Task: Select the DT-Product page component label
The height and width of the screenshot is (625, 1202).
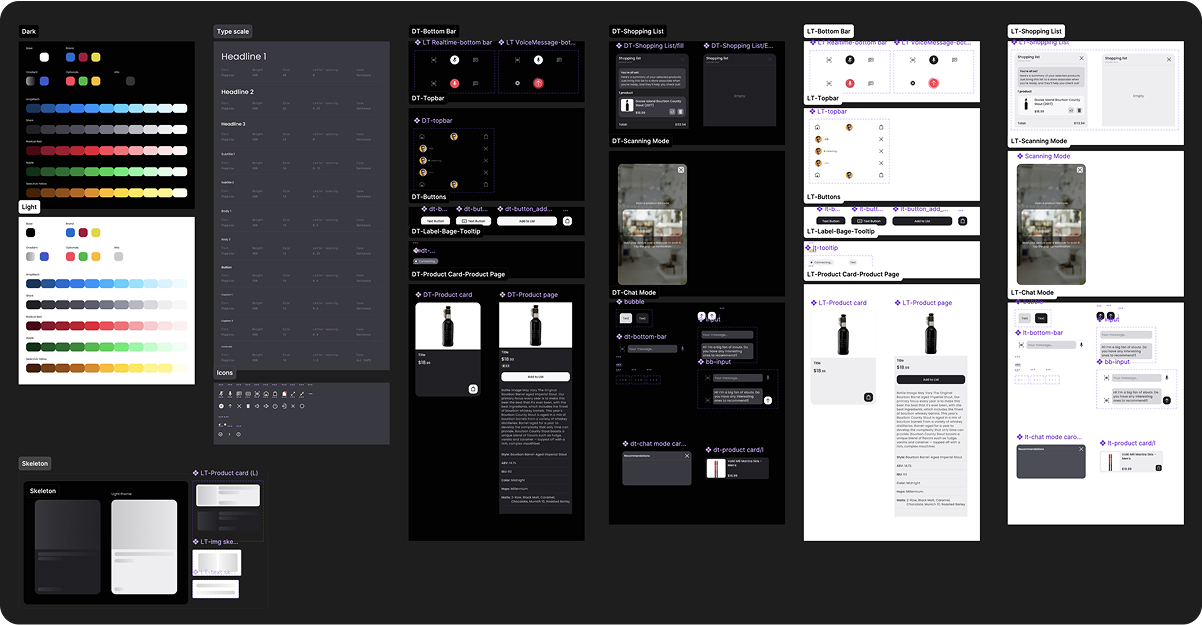Action: point(532,295)
